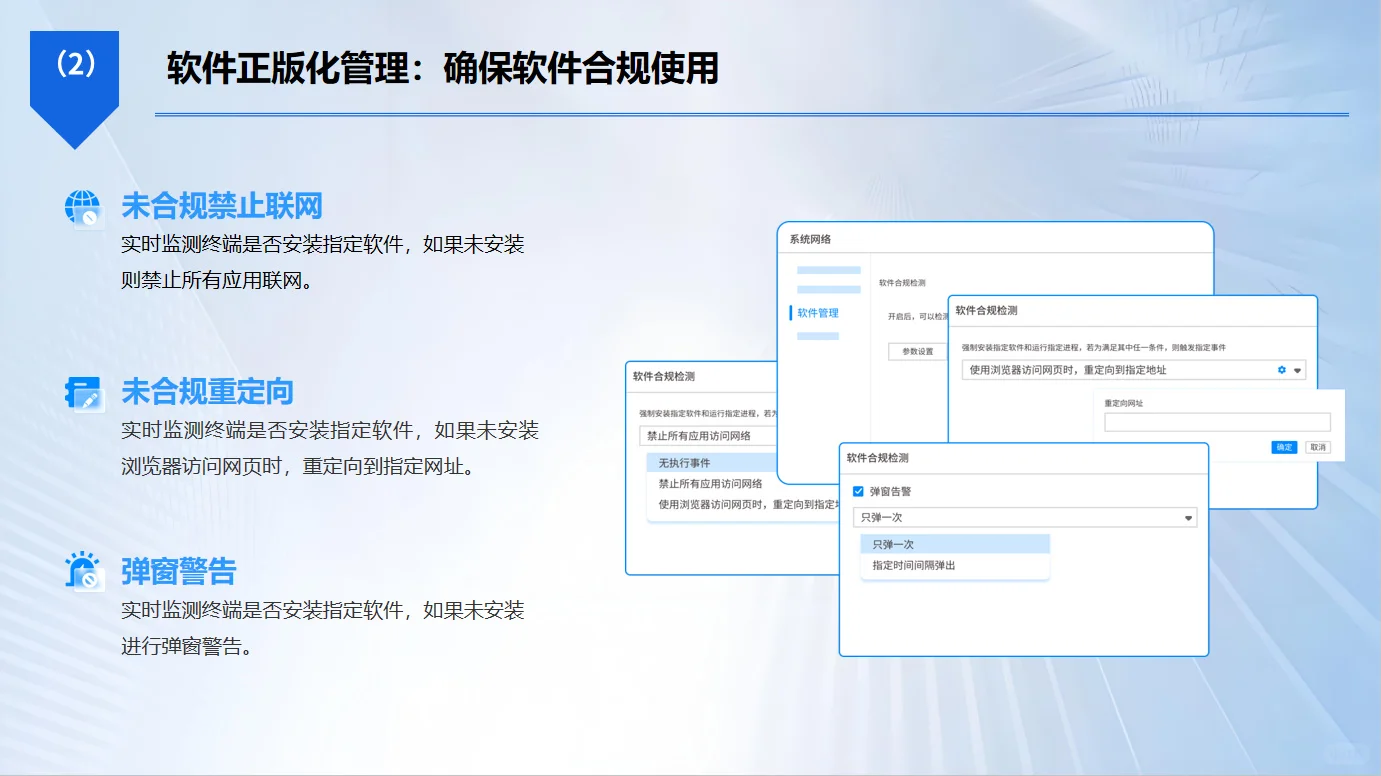Image resolution: width=1381 pixels, height=776 pixels.
Task: Click the pen icon beside 未合规重定向
Action: [84, 390]
